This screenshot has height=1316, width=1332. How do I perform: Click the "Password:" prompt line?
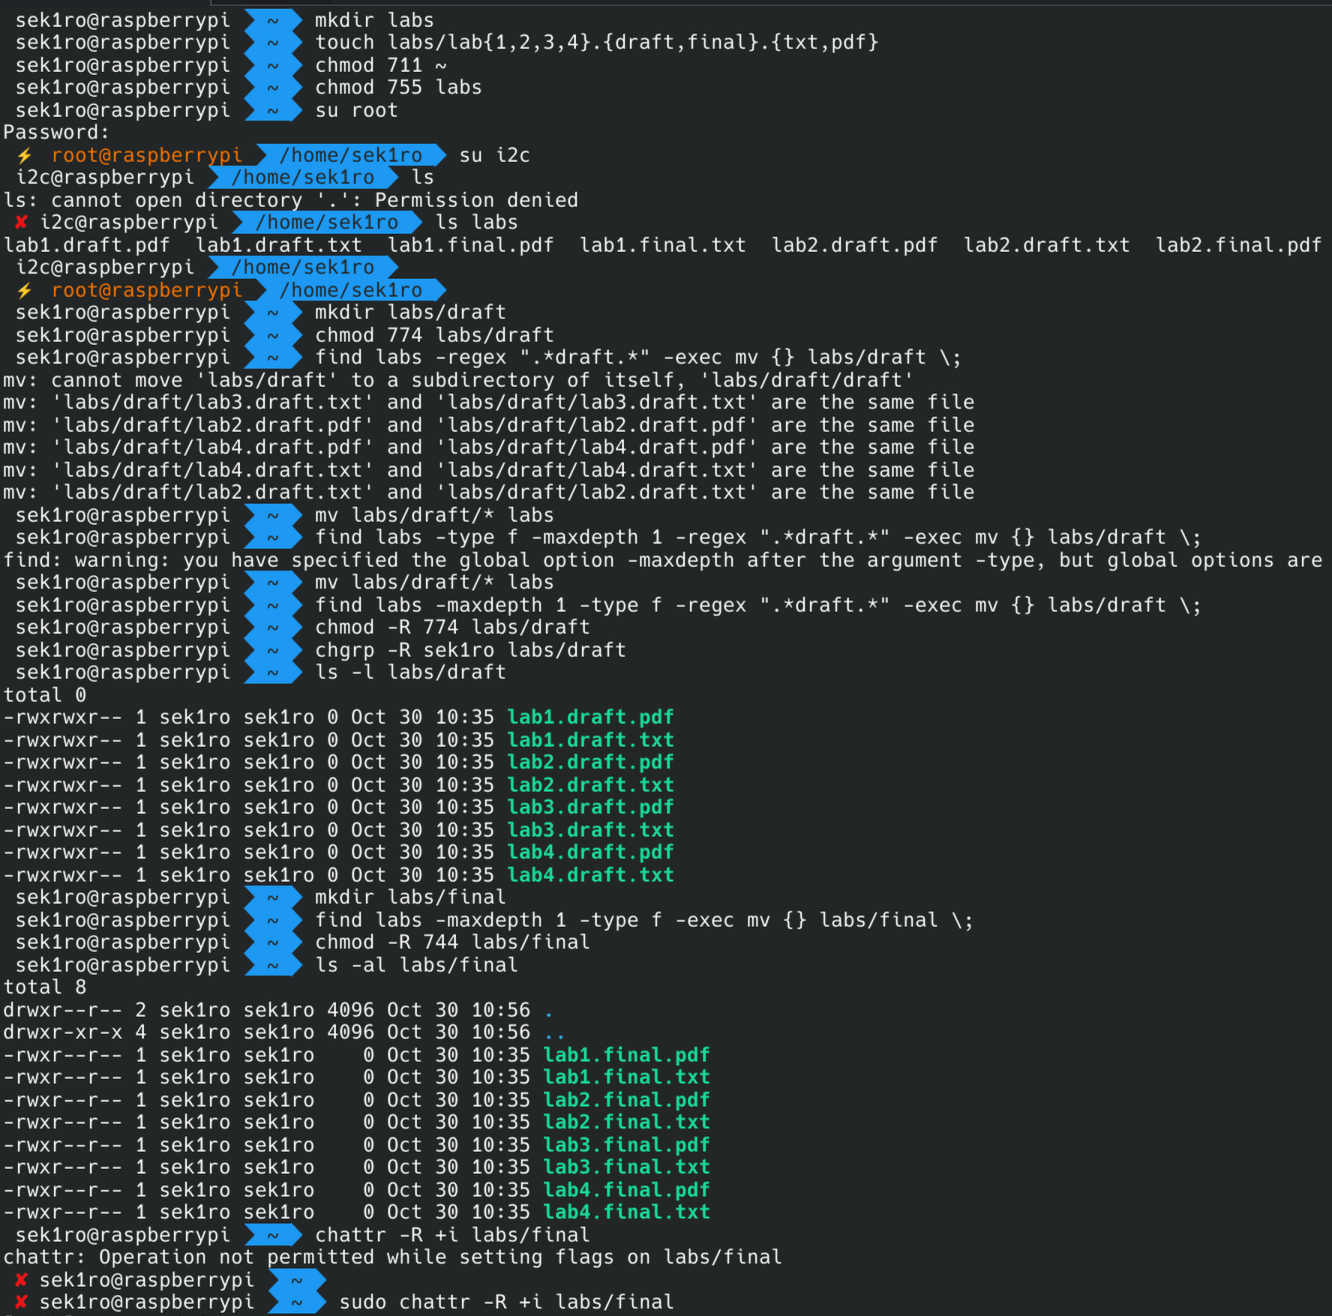[56, 132]
